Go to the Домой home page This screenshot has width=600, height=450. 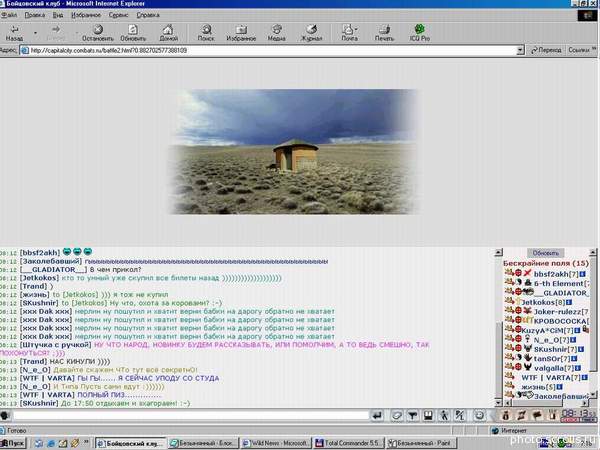[168, 33]
